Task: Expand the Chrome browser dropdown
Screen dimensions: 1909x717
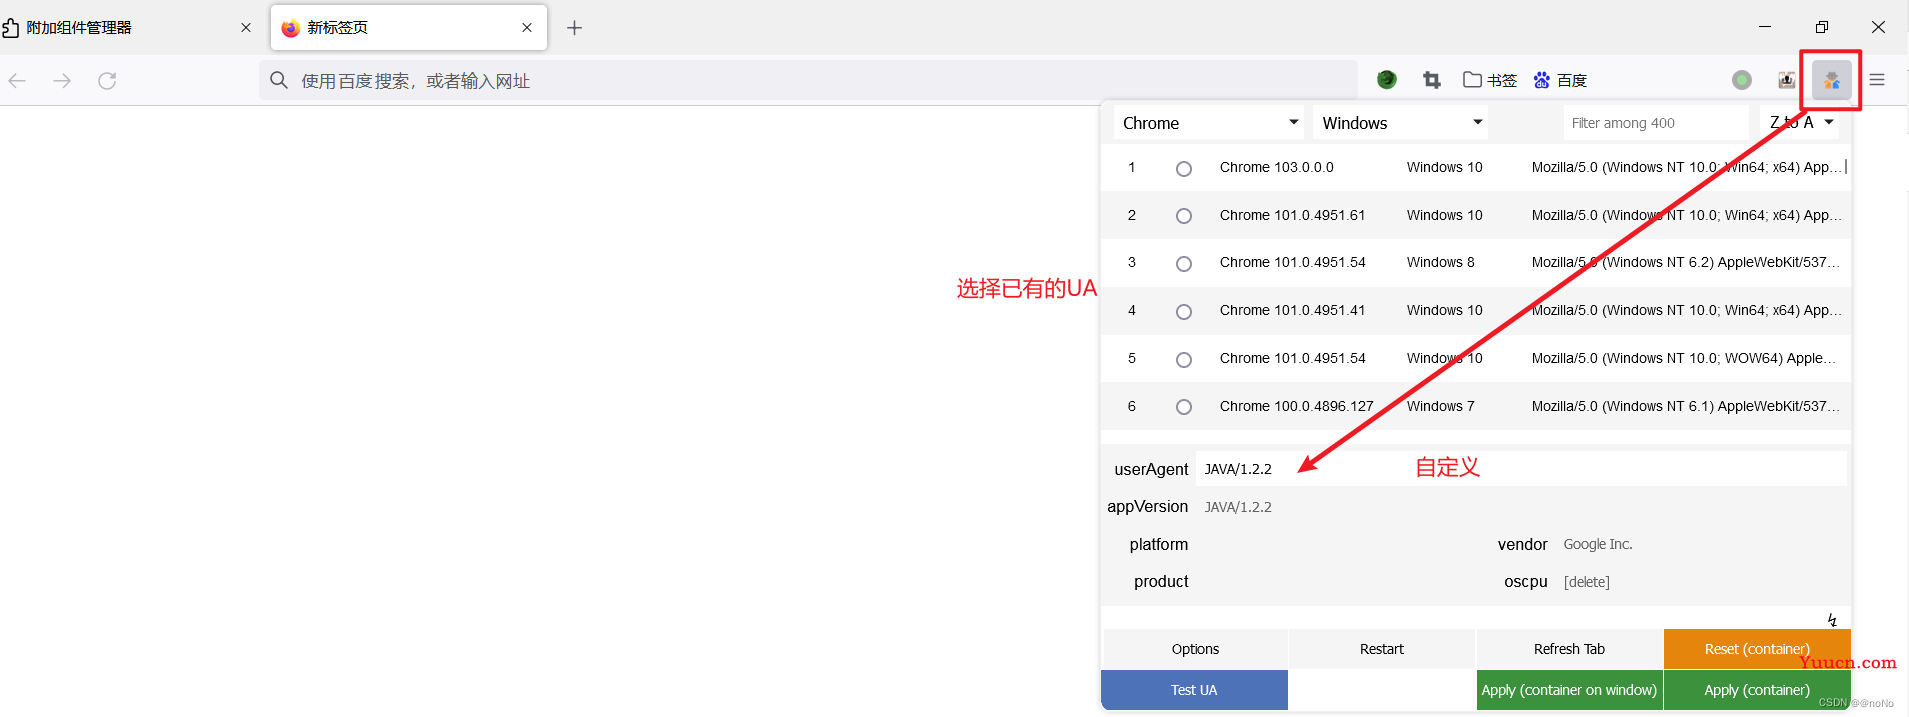Action: (1208, 123)
